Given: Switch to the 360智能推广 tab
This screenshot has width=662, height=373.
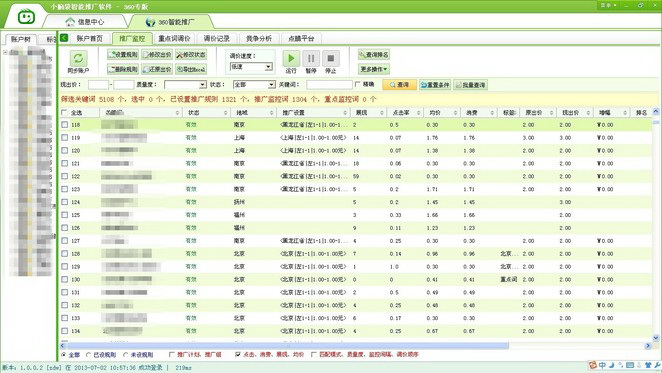Looking at the screenshot, I should [x=171, y=22].
